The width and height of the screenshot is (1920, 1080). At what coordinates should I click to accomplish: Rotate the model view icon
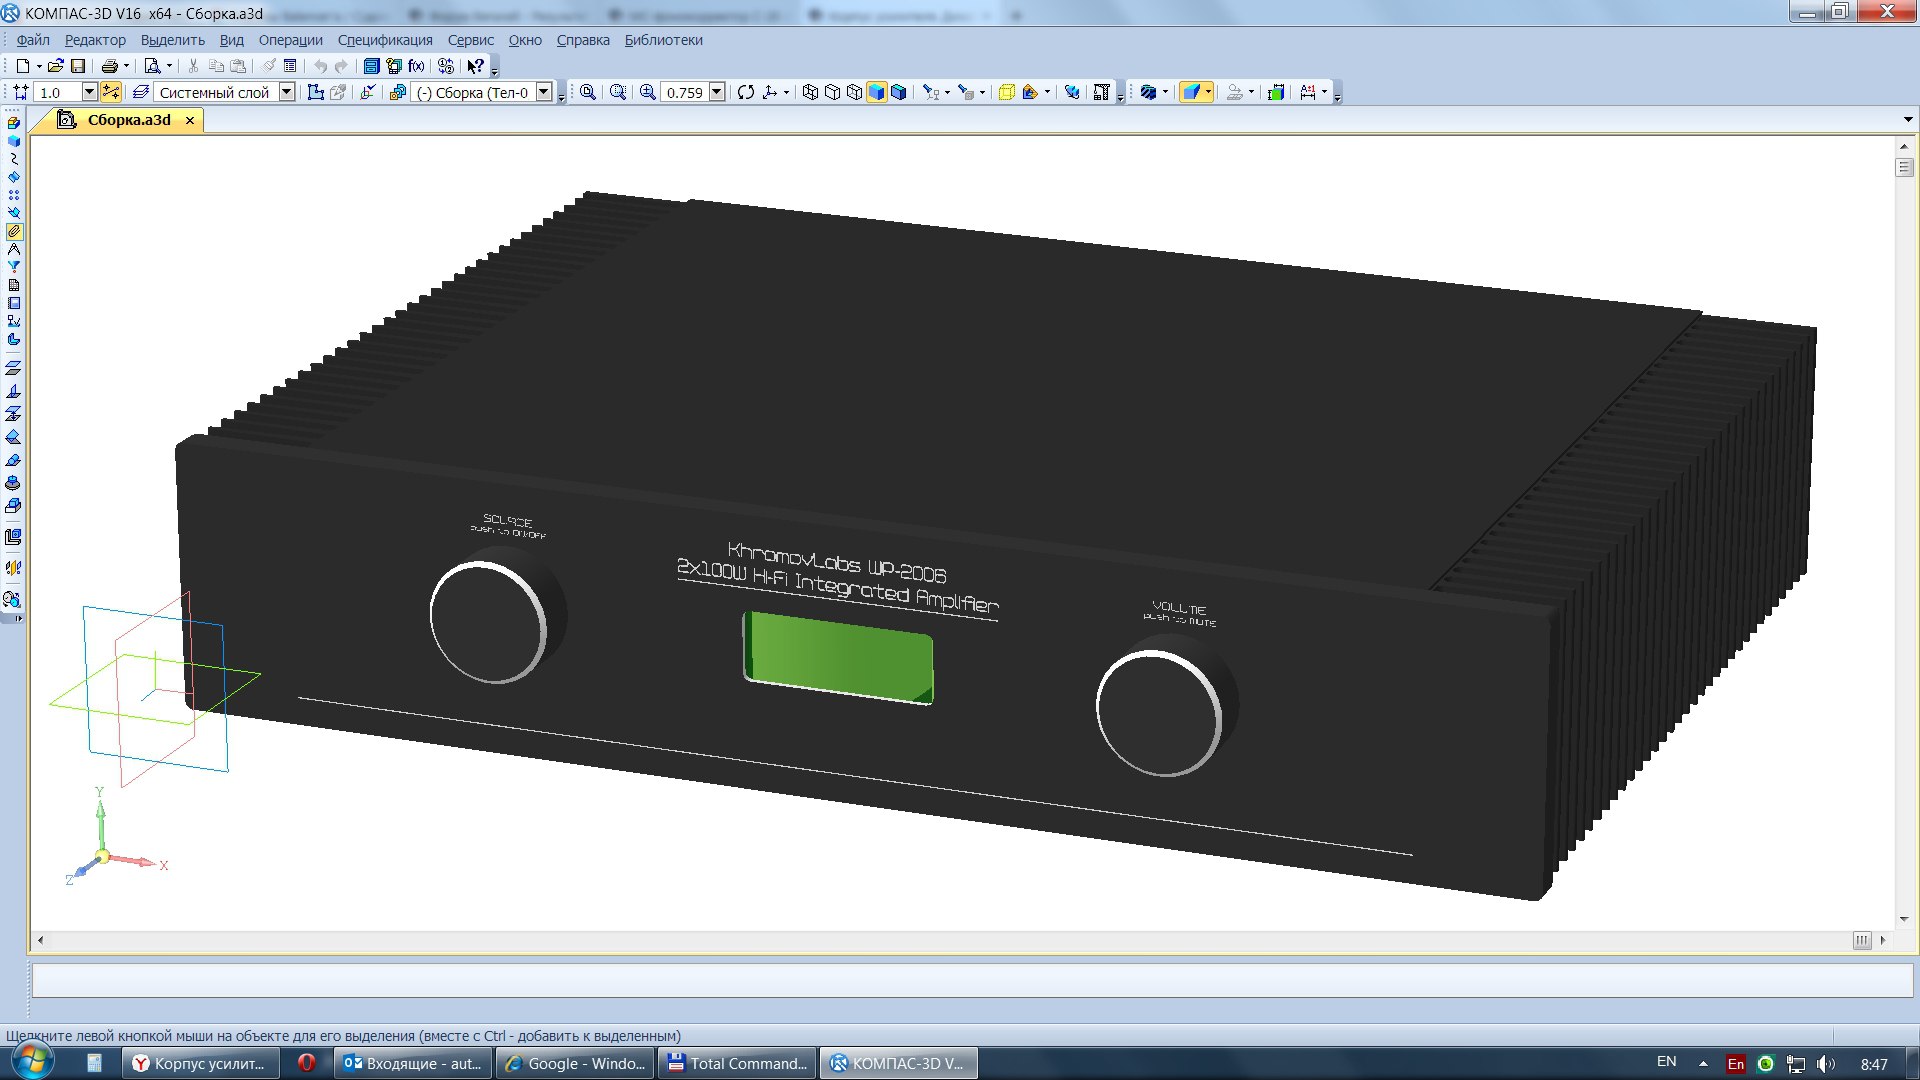point(746,92)
